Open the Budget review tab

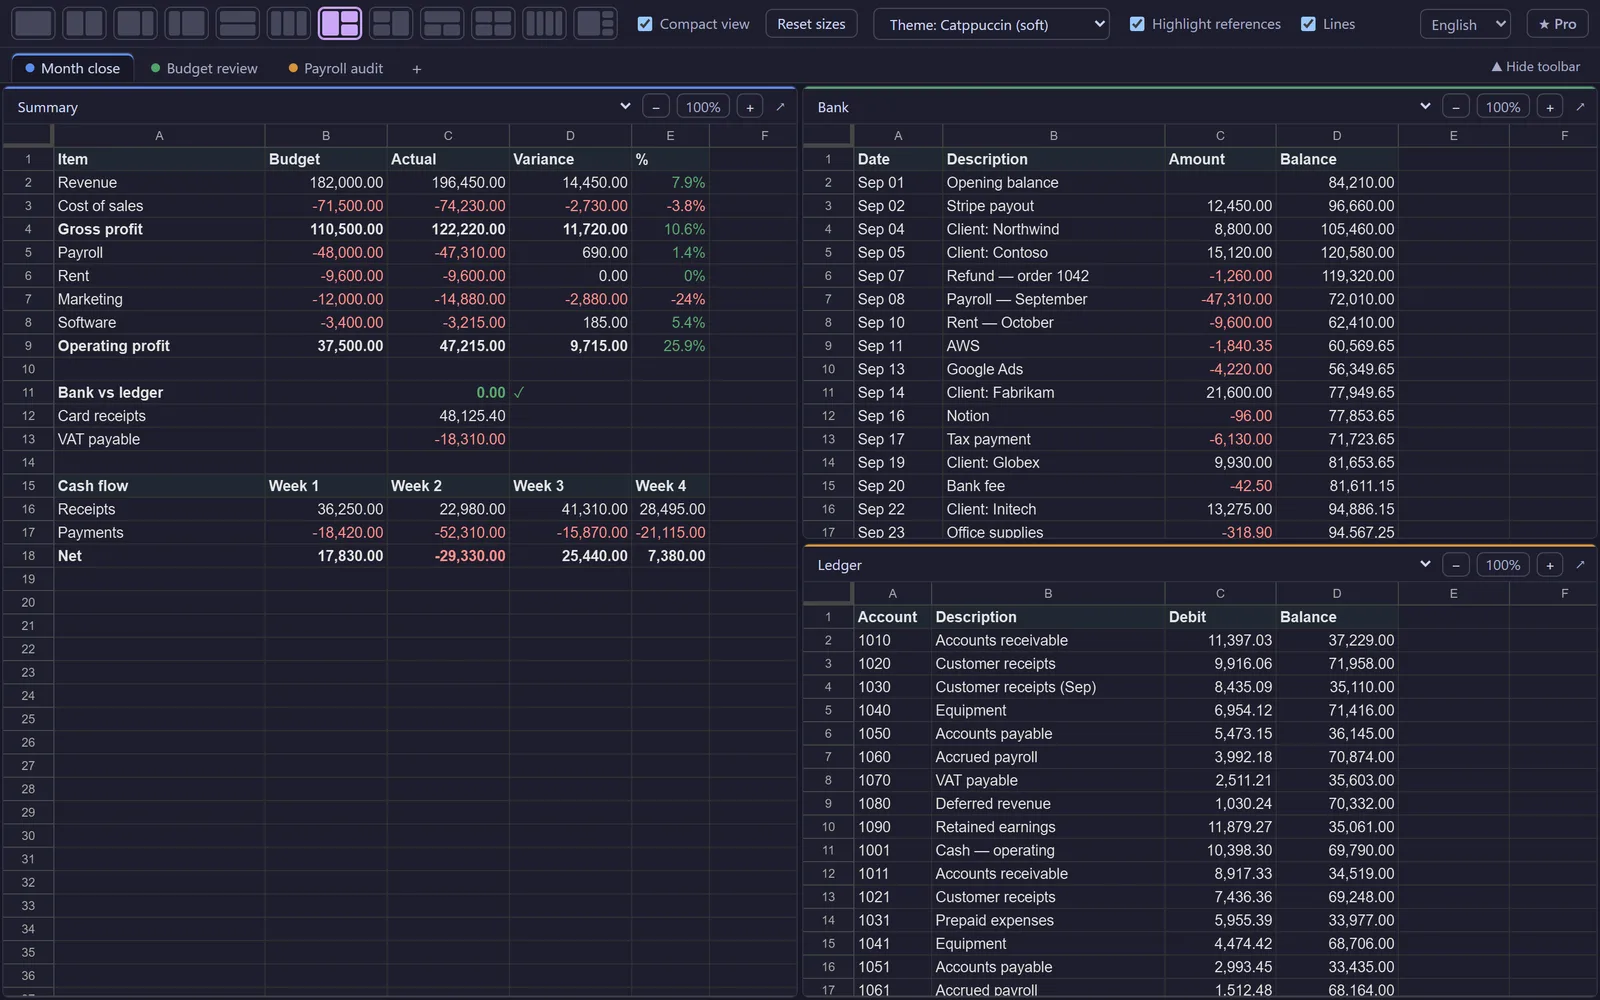tap(204, 68)
